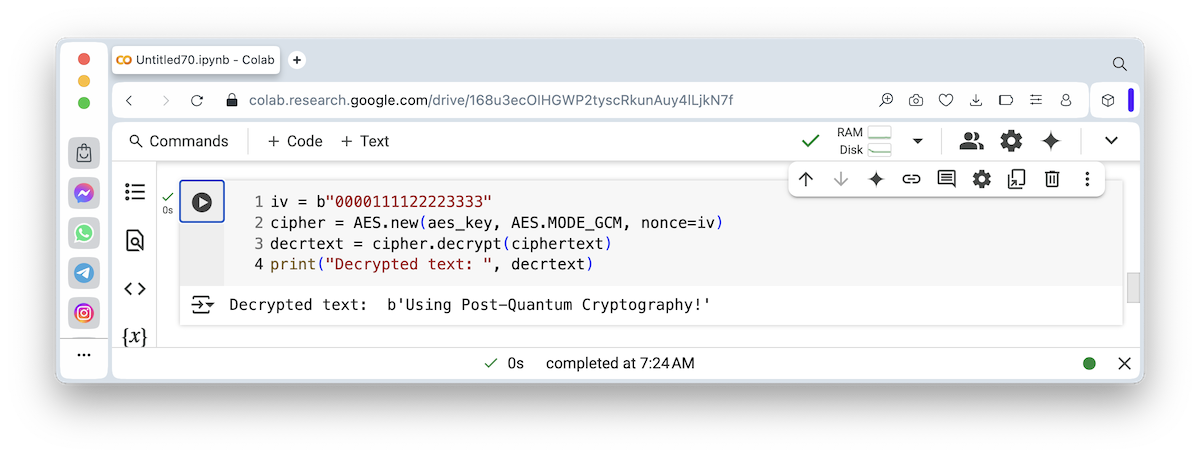Screen dimensions: 1200x457
Task: Collapse the header with chevron
Action: click(1111, 141)
